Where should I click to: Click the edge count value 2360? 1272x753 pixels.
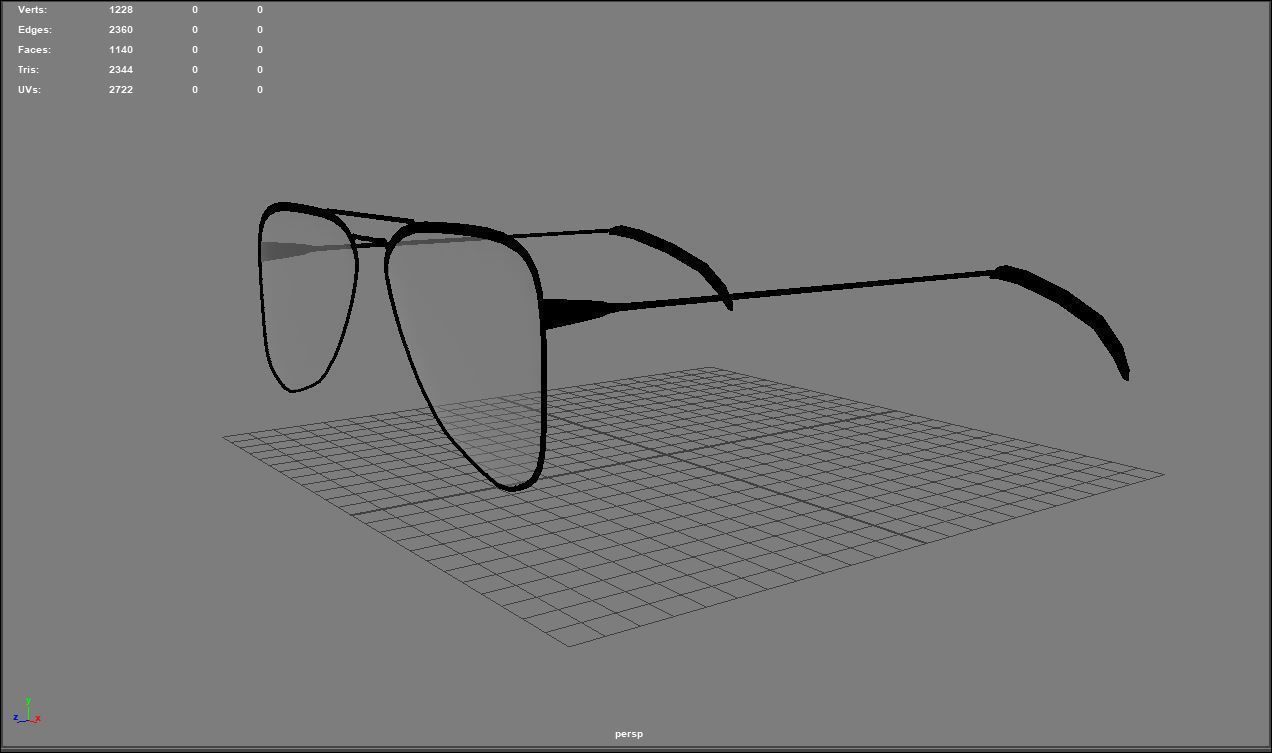tap(121, 29)
